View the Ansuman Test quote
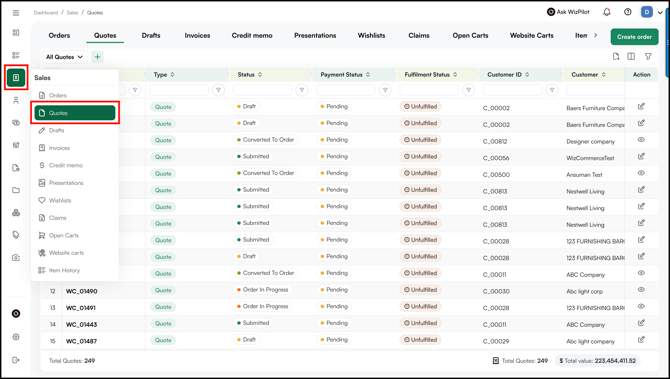This screenshot has height=379, width=670. 641,173
